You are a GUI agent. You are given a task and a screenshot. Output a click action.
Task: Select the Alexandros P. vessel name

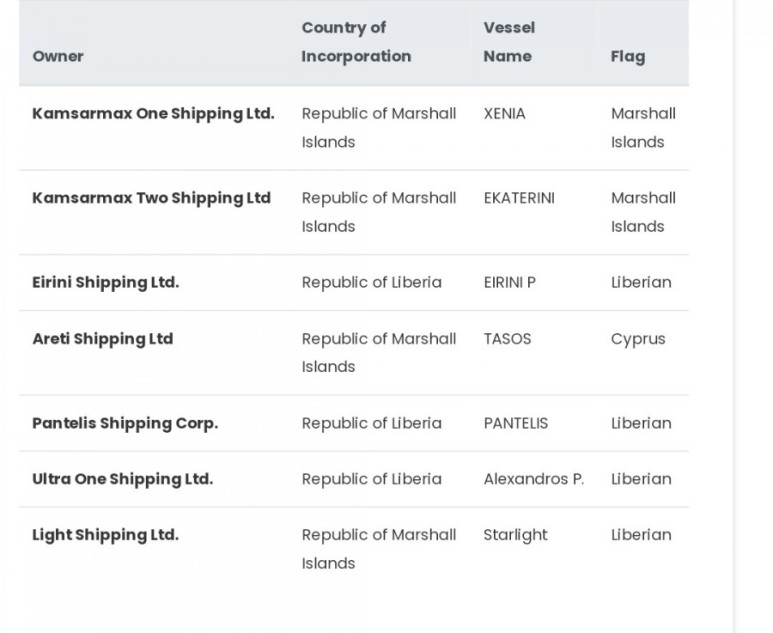533,479
